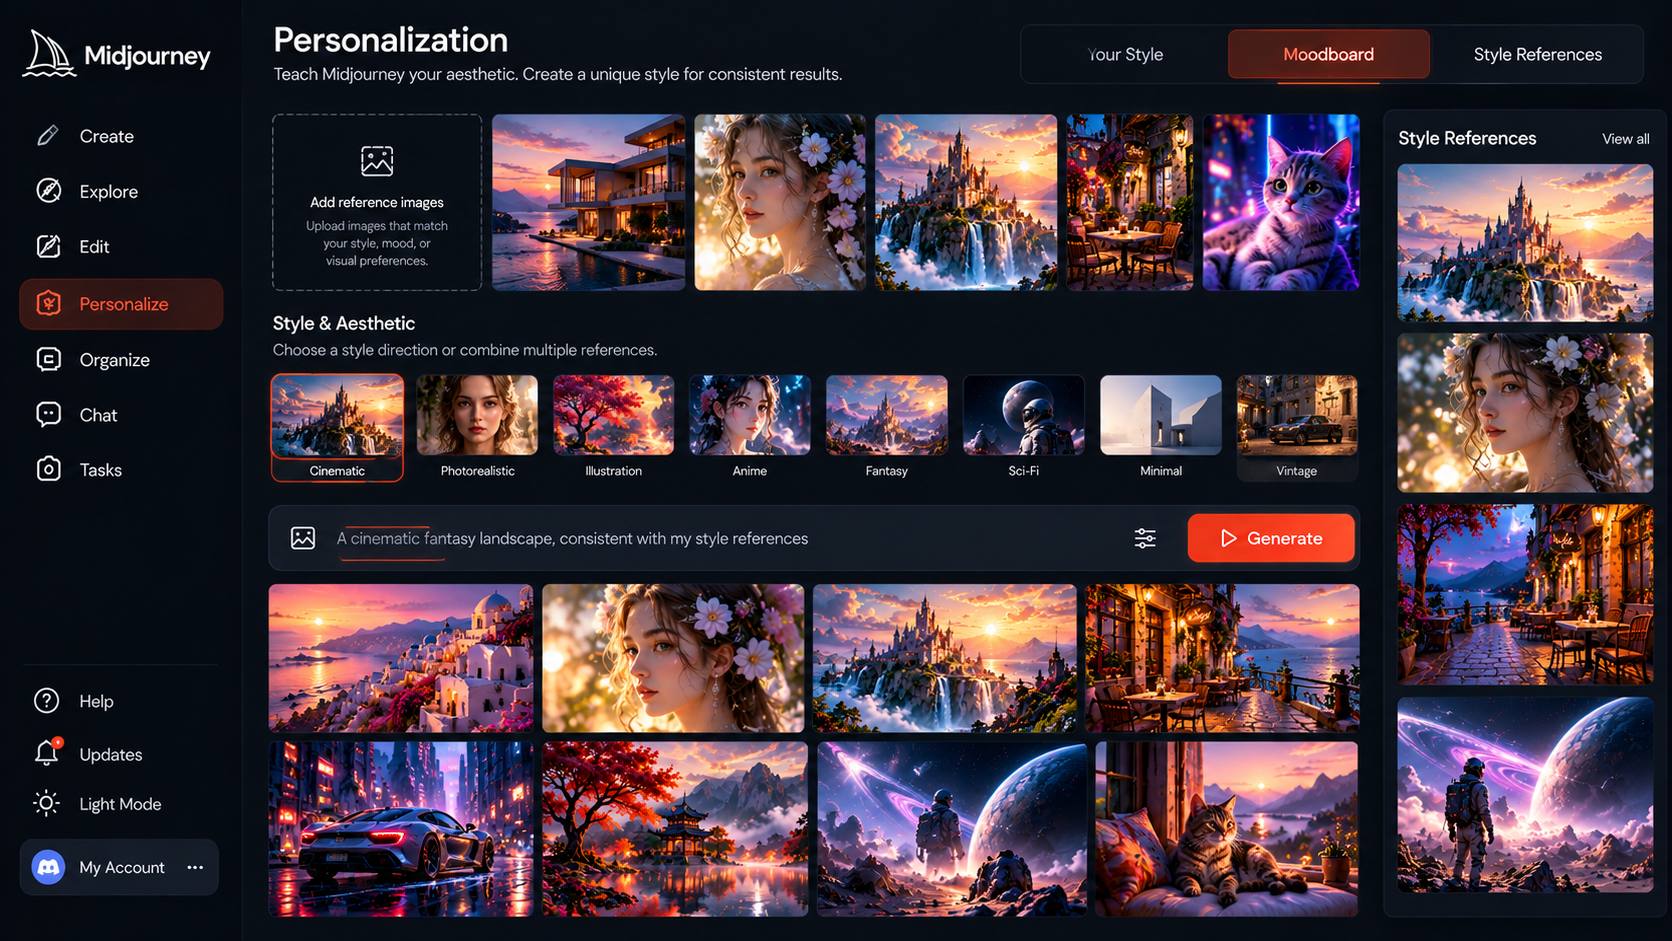Open the flower-haired woman moodboard image
Image resolution: width=1672 pixels, height=941 pixels.
point(780,202)
